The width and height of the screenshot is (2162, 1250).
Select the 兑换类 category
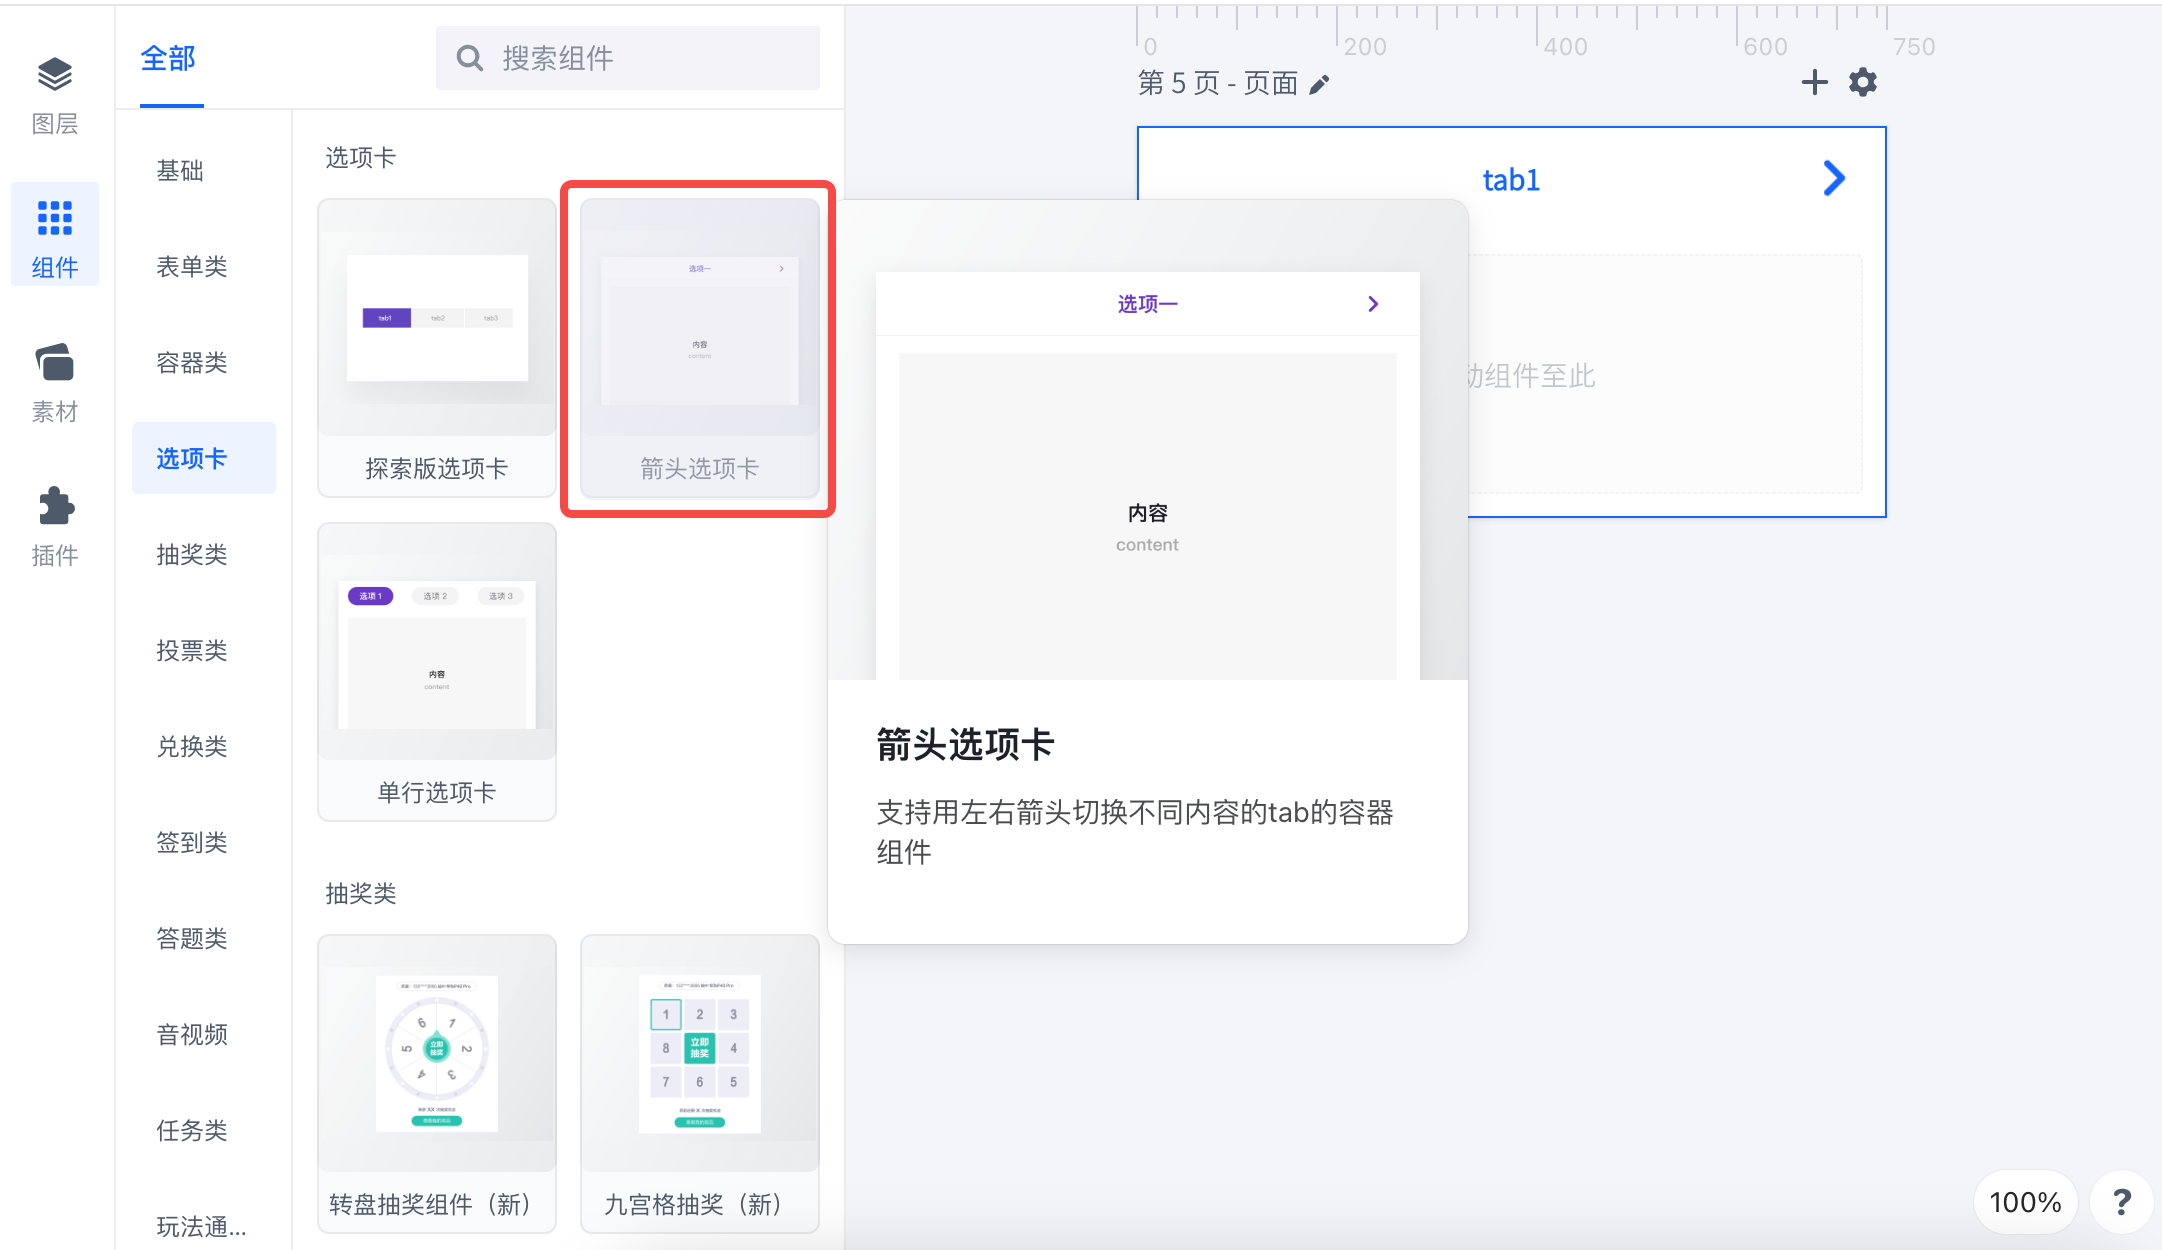[191, 747]
